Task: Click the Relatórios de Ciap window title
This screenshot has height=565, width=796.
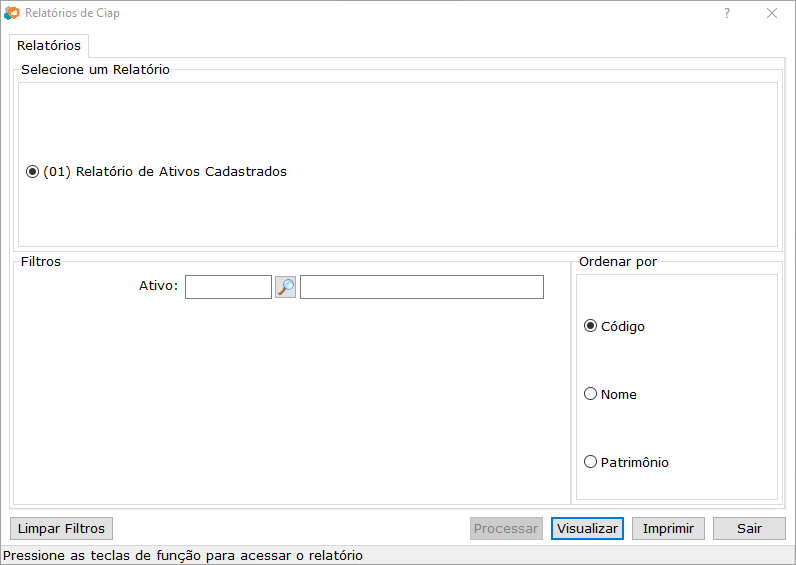Action: [x=72, y=13]
